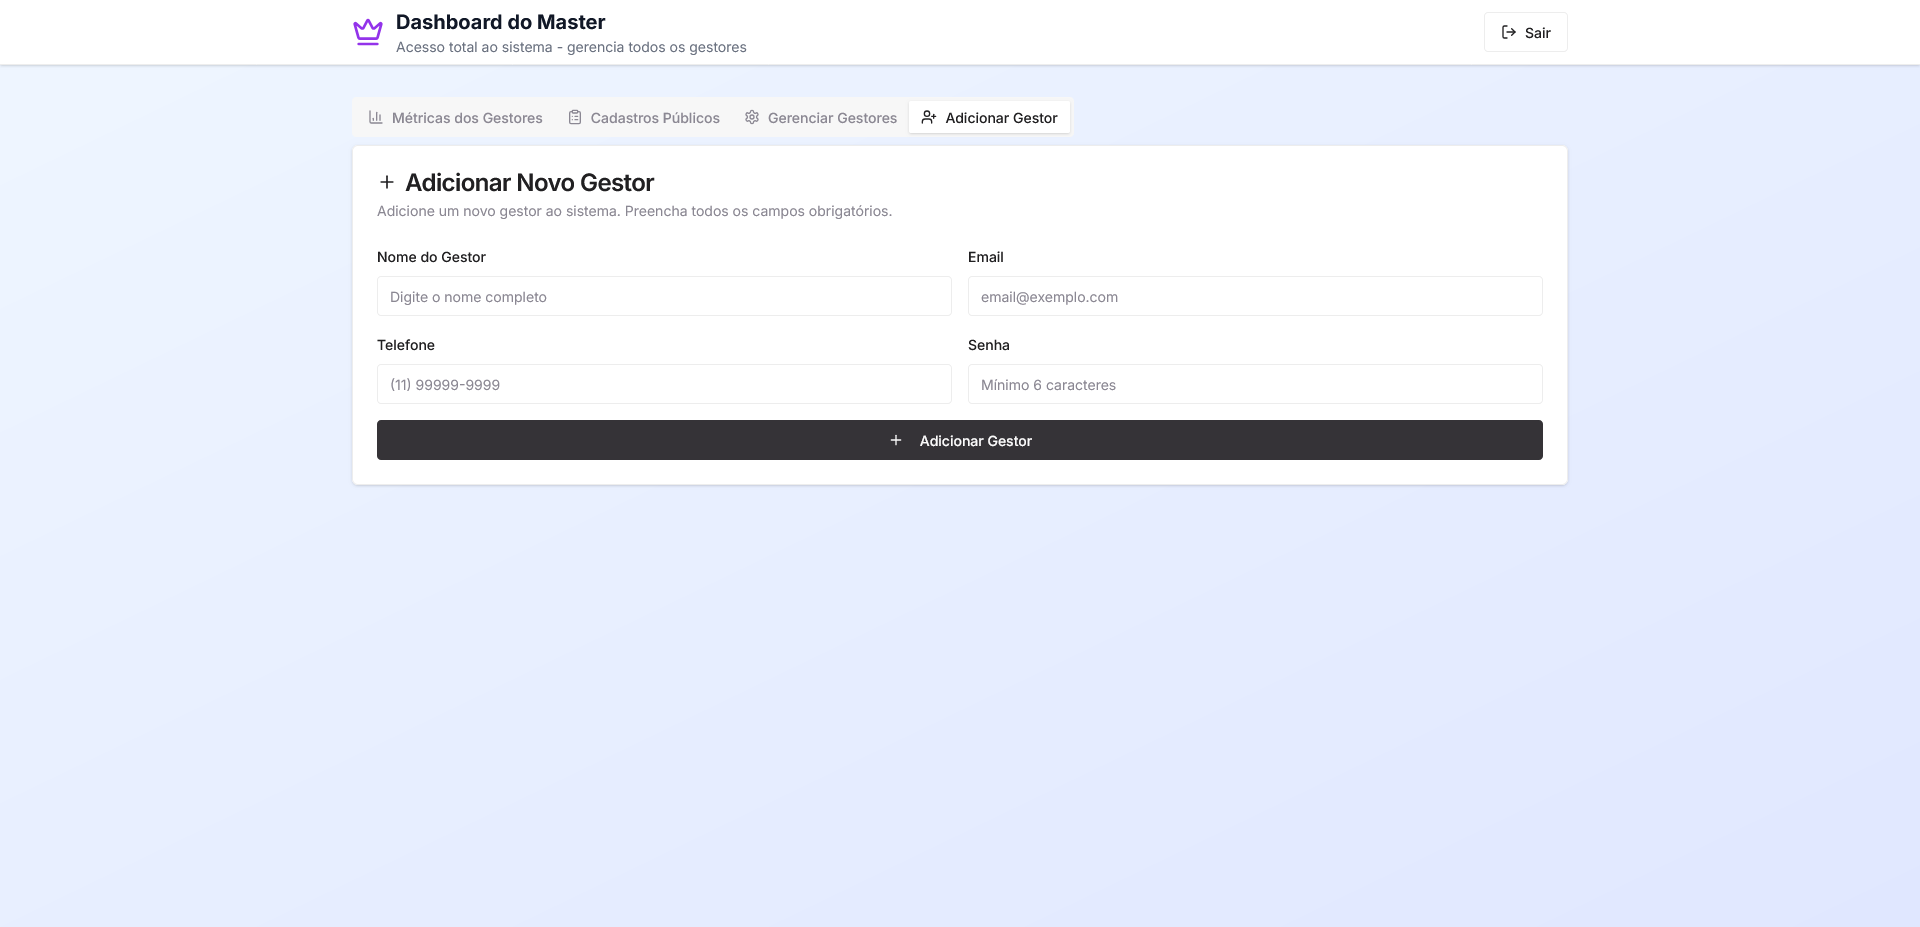Click the purple crown logo icon
This screenshot has width=1920, height=927.
click(x=368, y=32)
